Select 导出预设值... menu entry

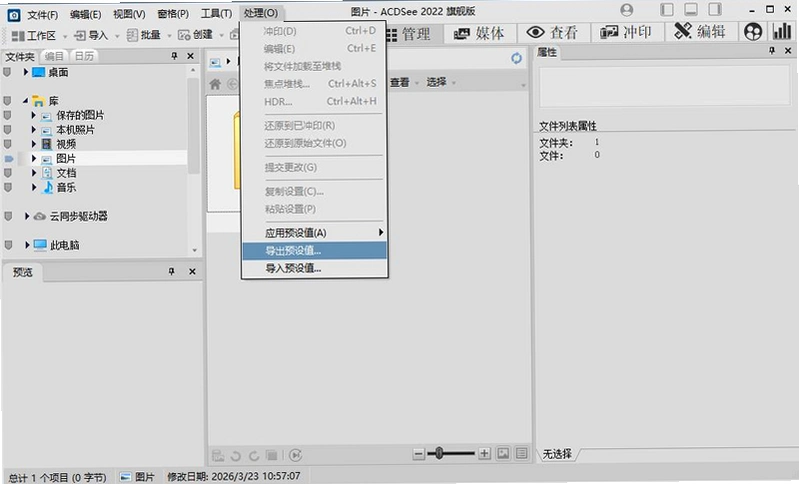point(314,251)
